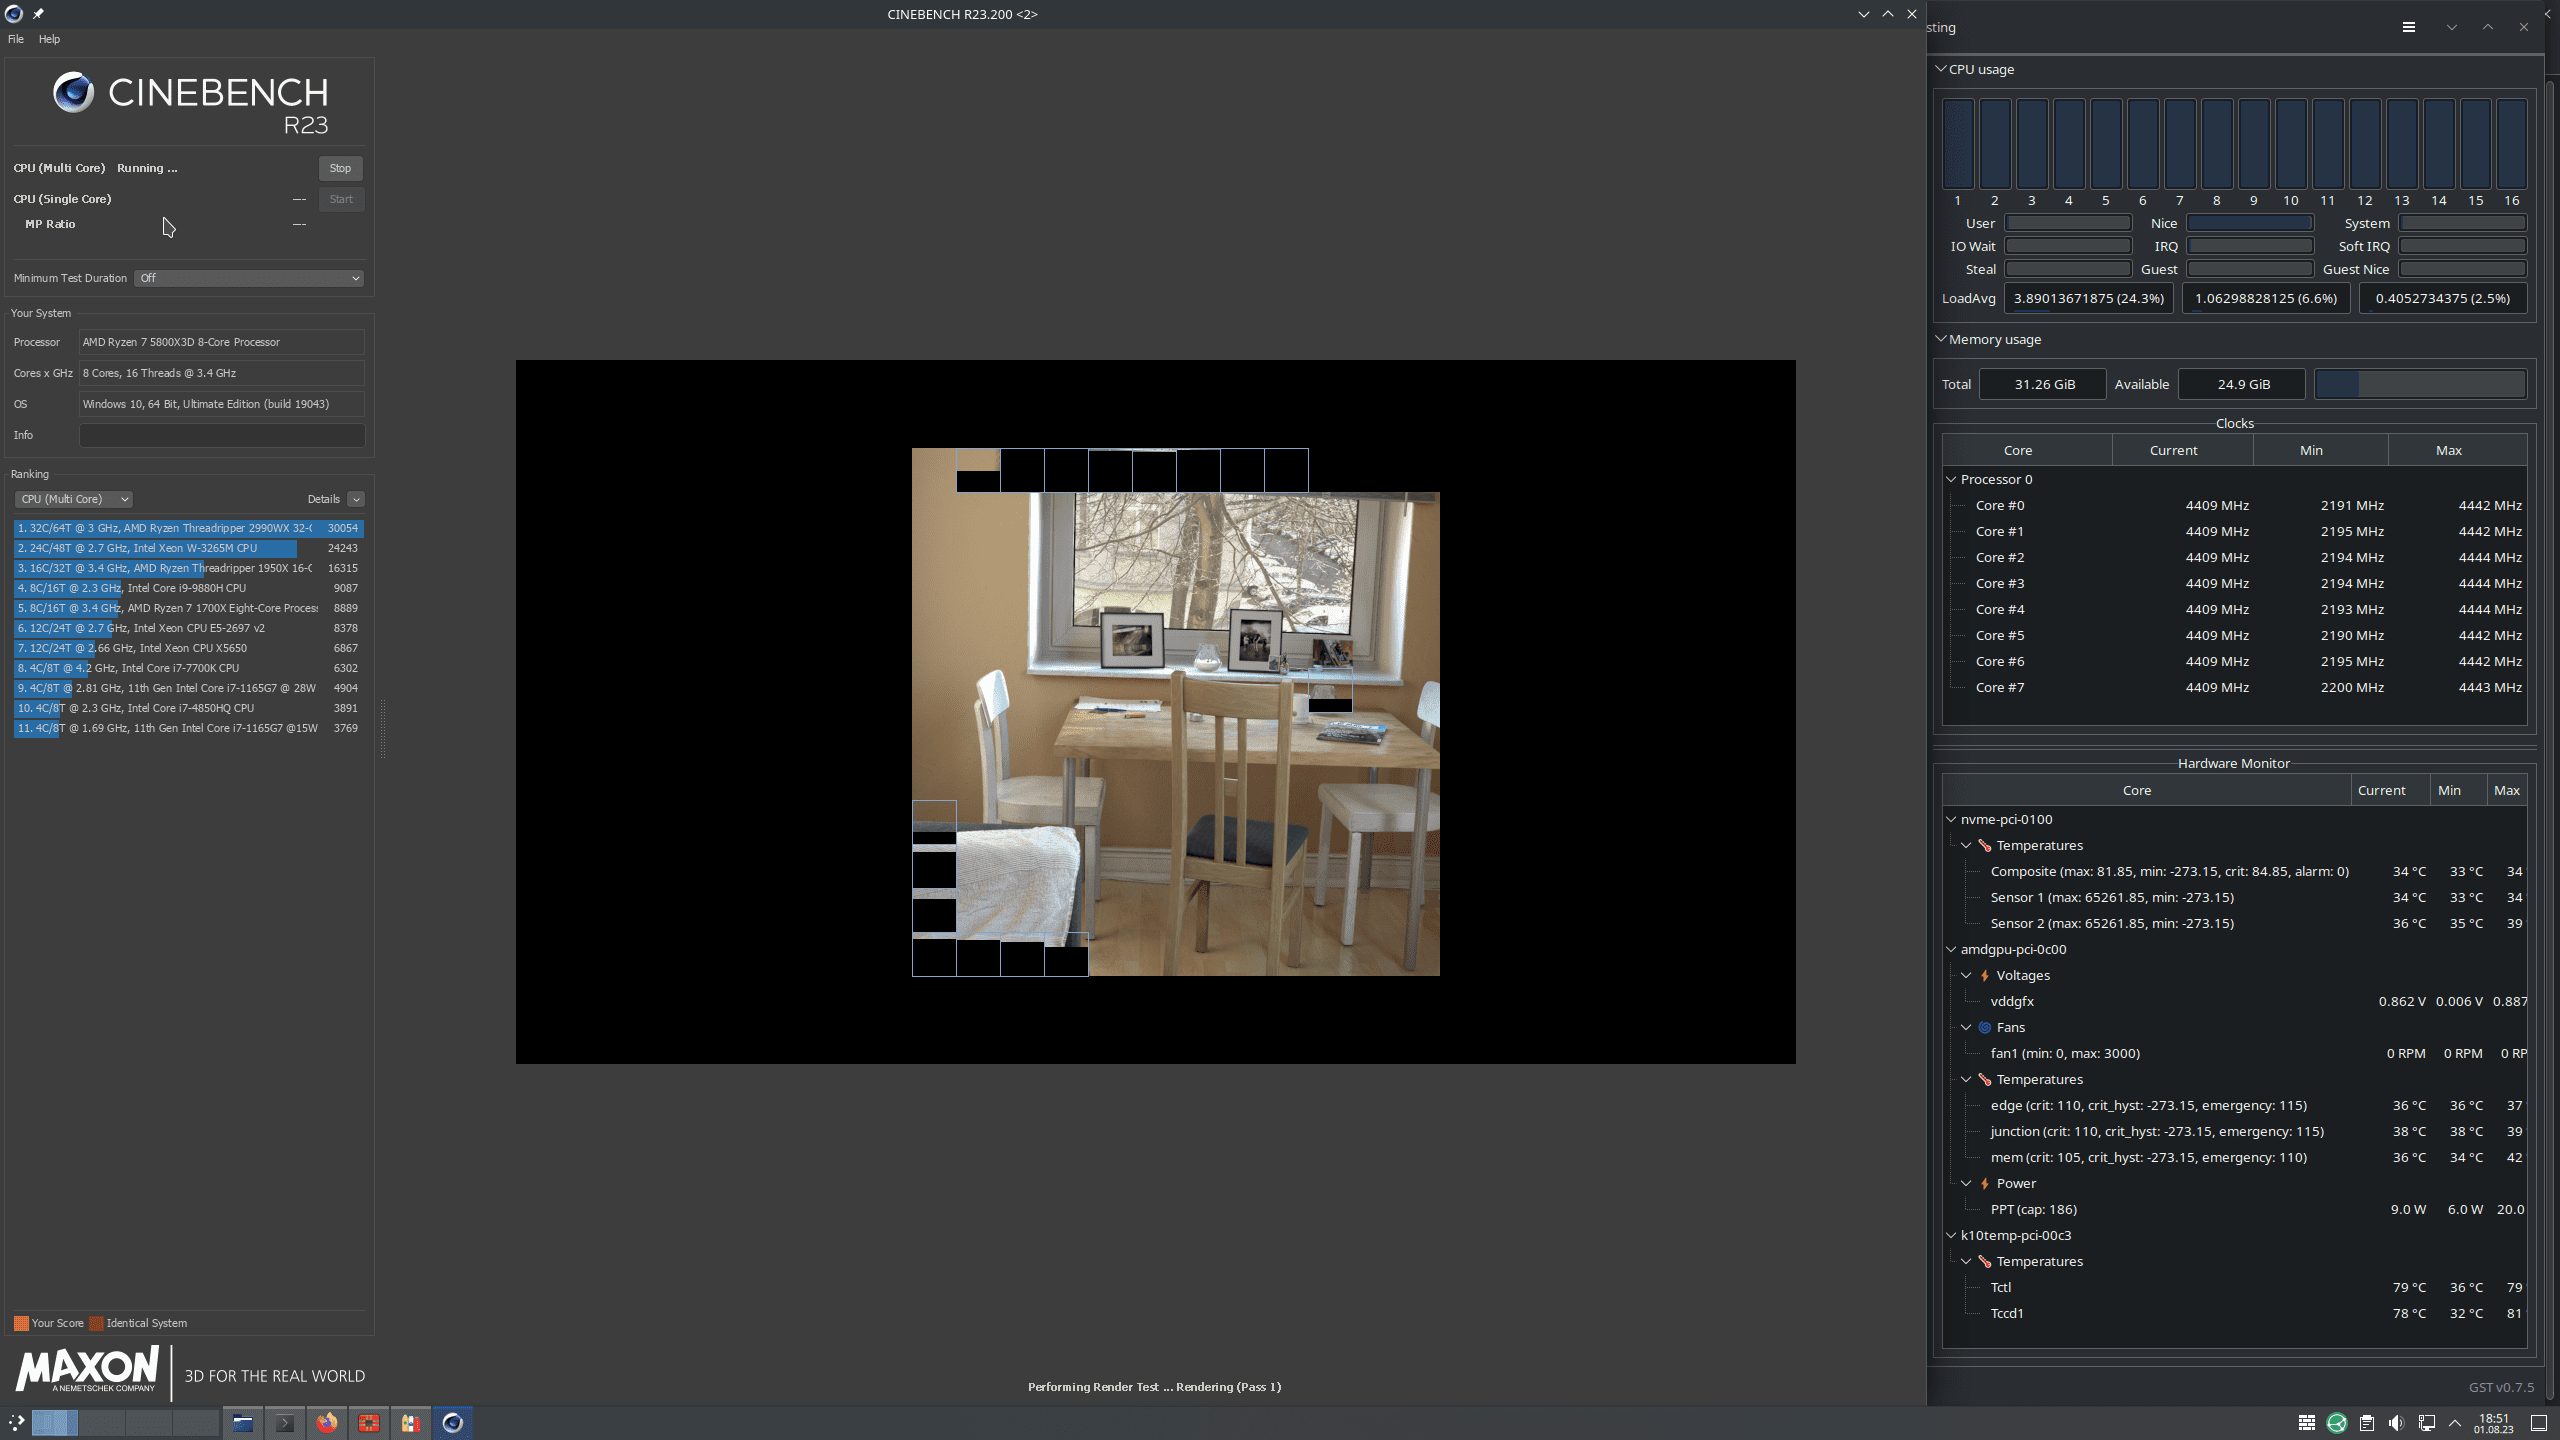The image size is (2560, 1440).
Task: Collapse amdgpu Power node
Action: click(1966, 1183)
